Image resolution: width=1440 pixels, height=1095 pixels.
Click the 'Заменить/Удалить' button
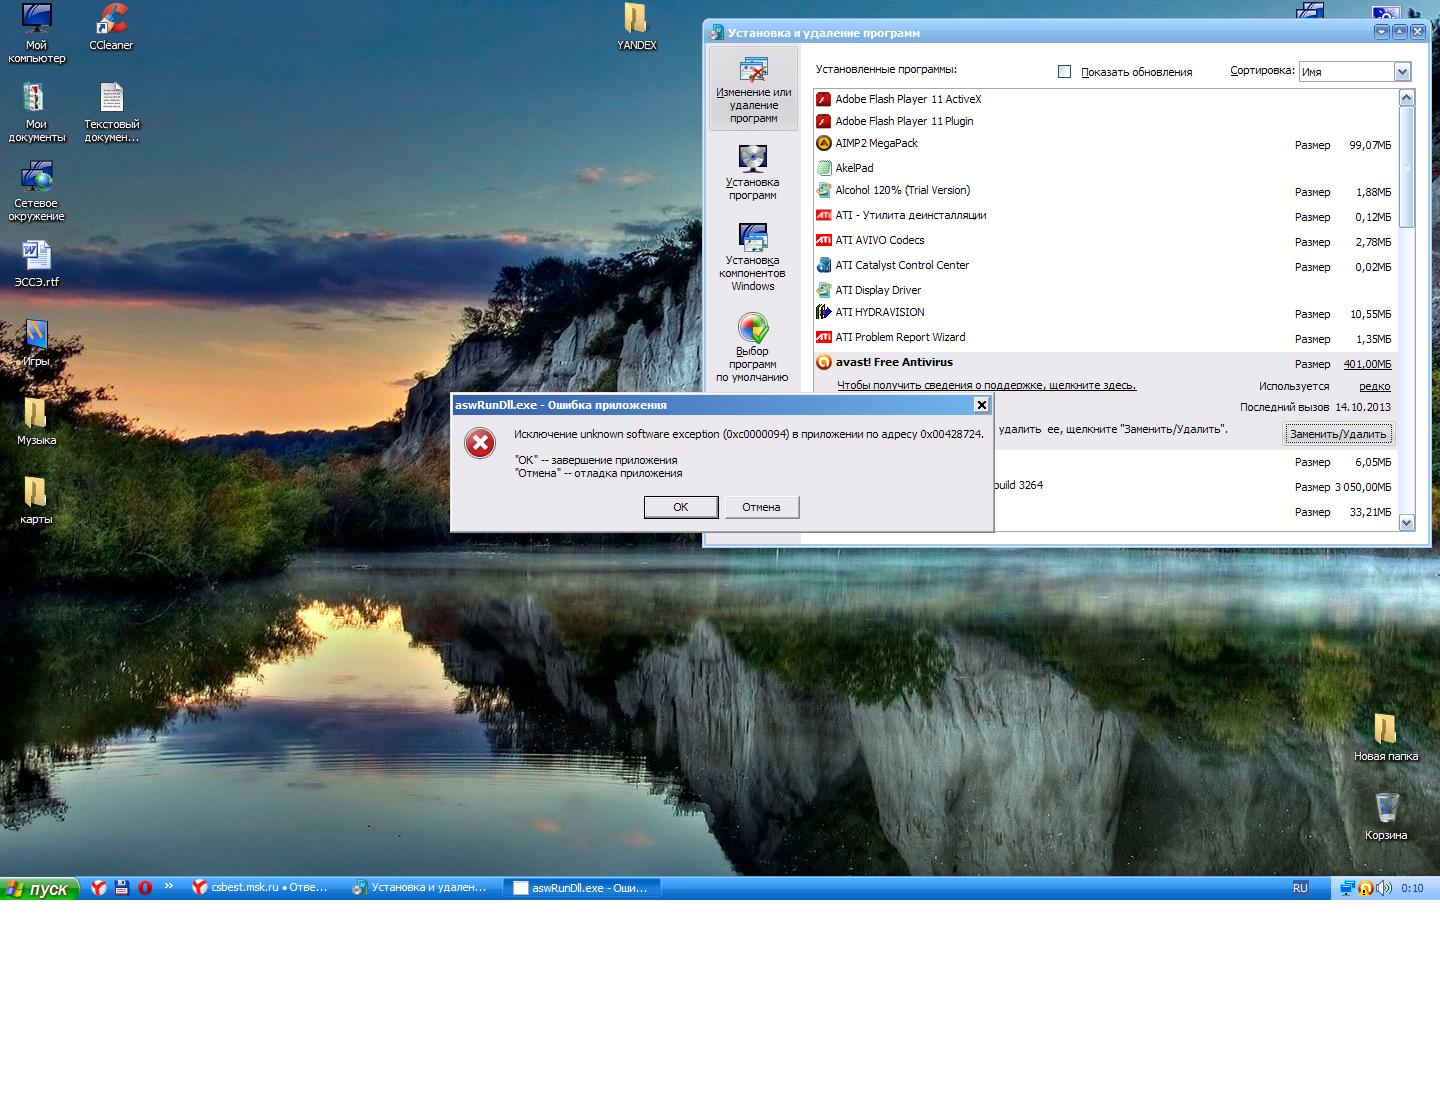[1337, 434]
